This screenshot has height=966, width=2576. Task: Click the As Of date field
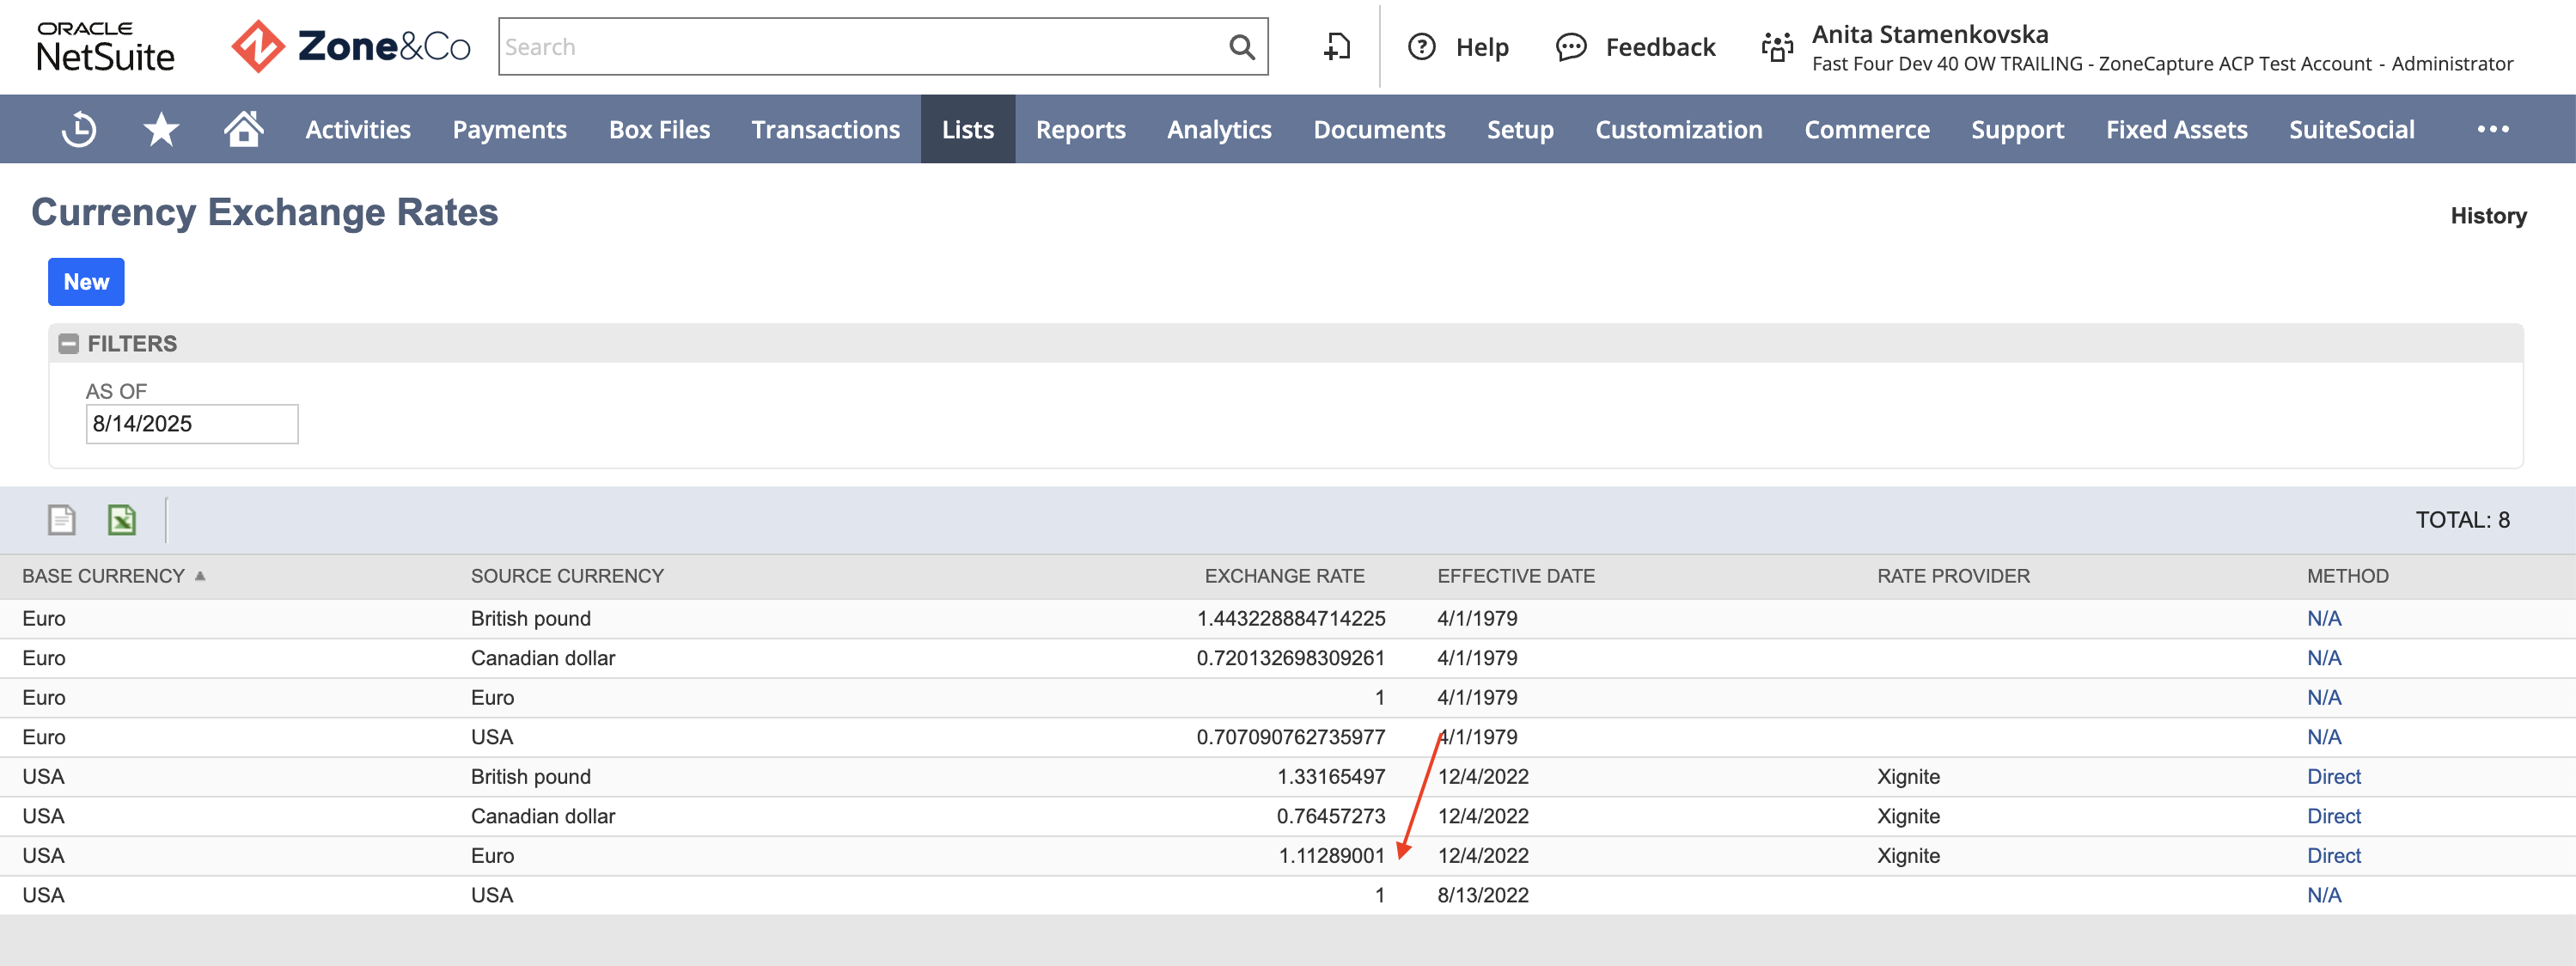(192, 424)
